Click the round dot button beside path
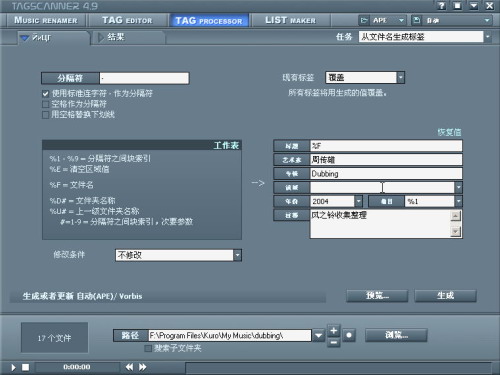The image size is (500, 375). tap(349, 335)
